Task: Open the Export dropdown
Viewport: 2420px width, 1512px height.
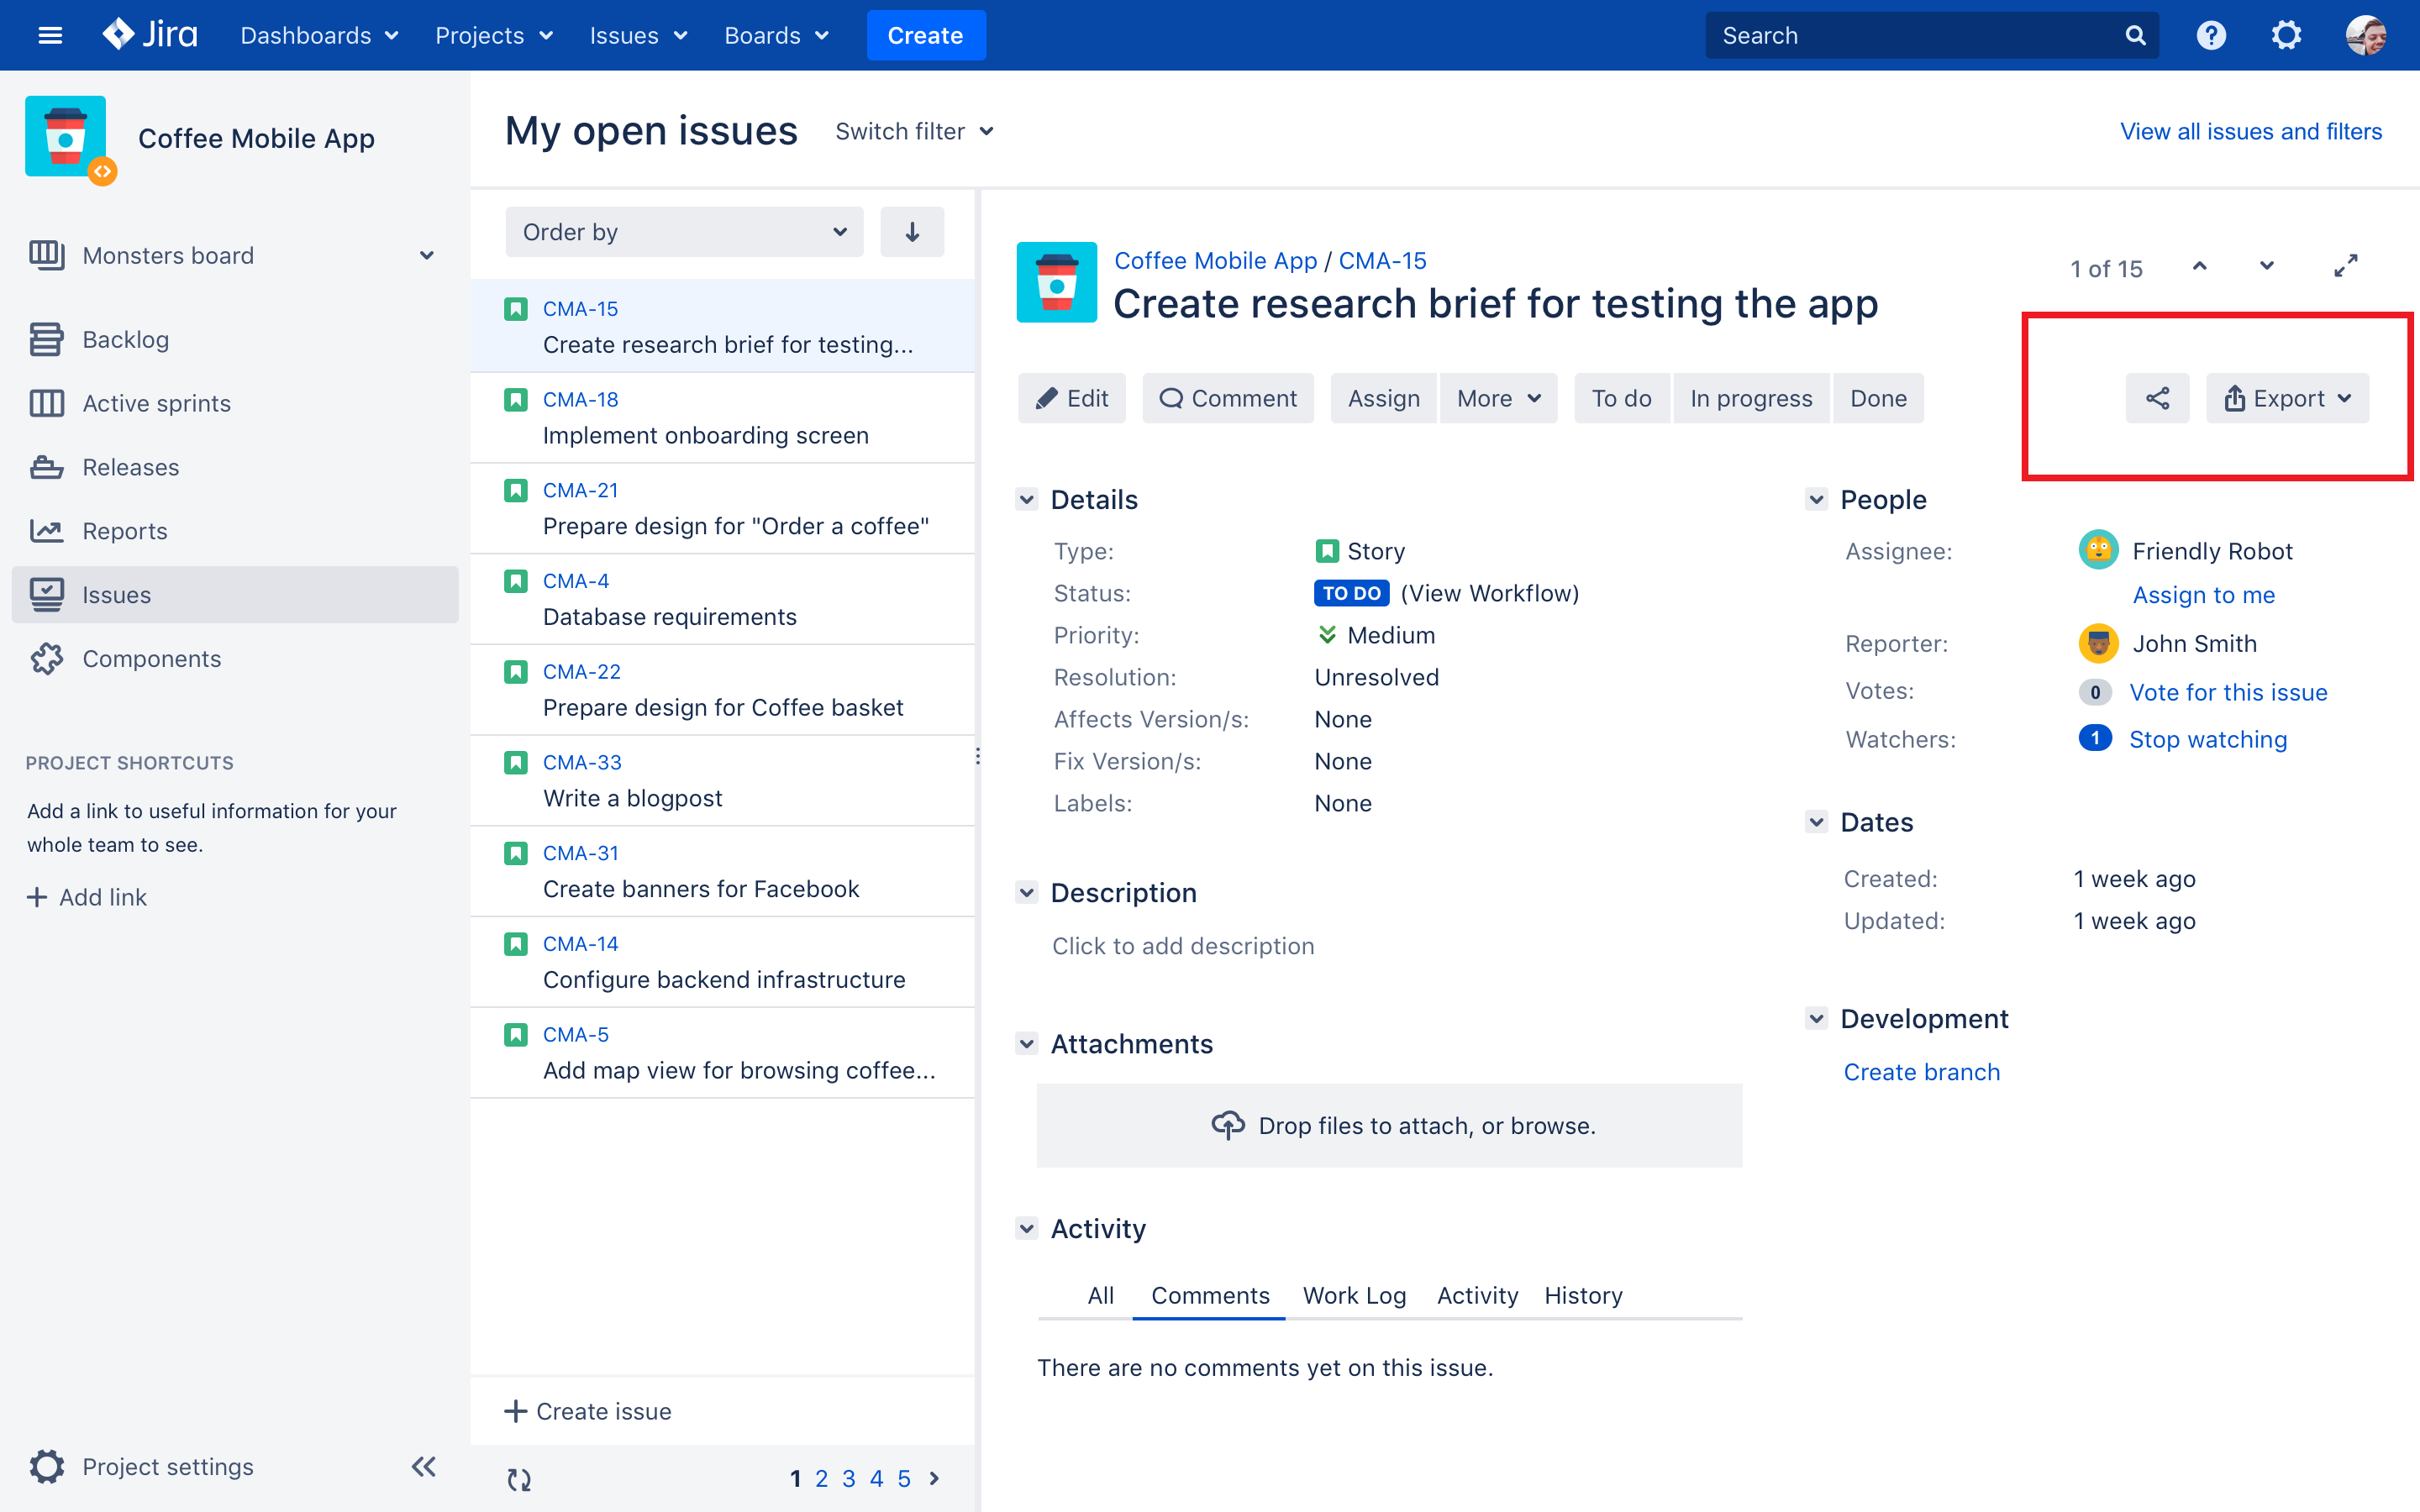Action: [2287, 398]
